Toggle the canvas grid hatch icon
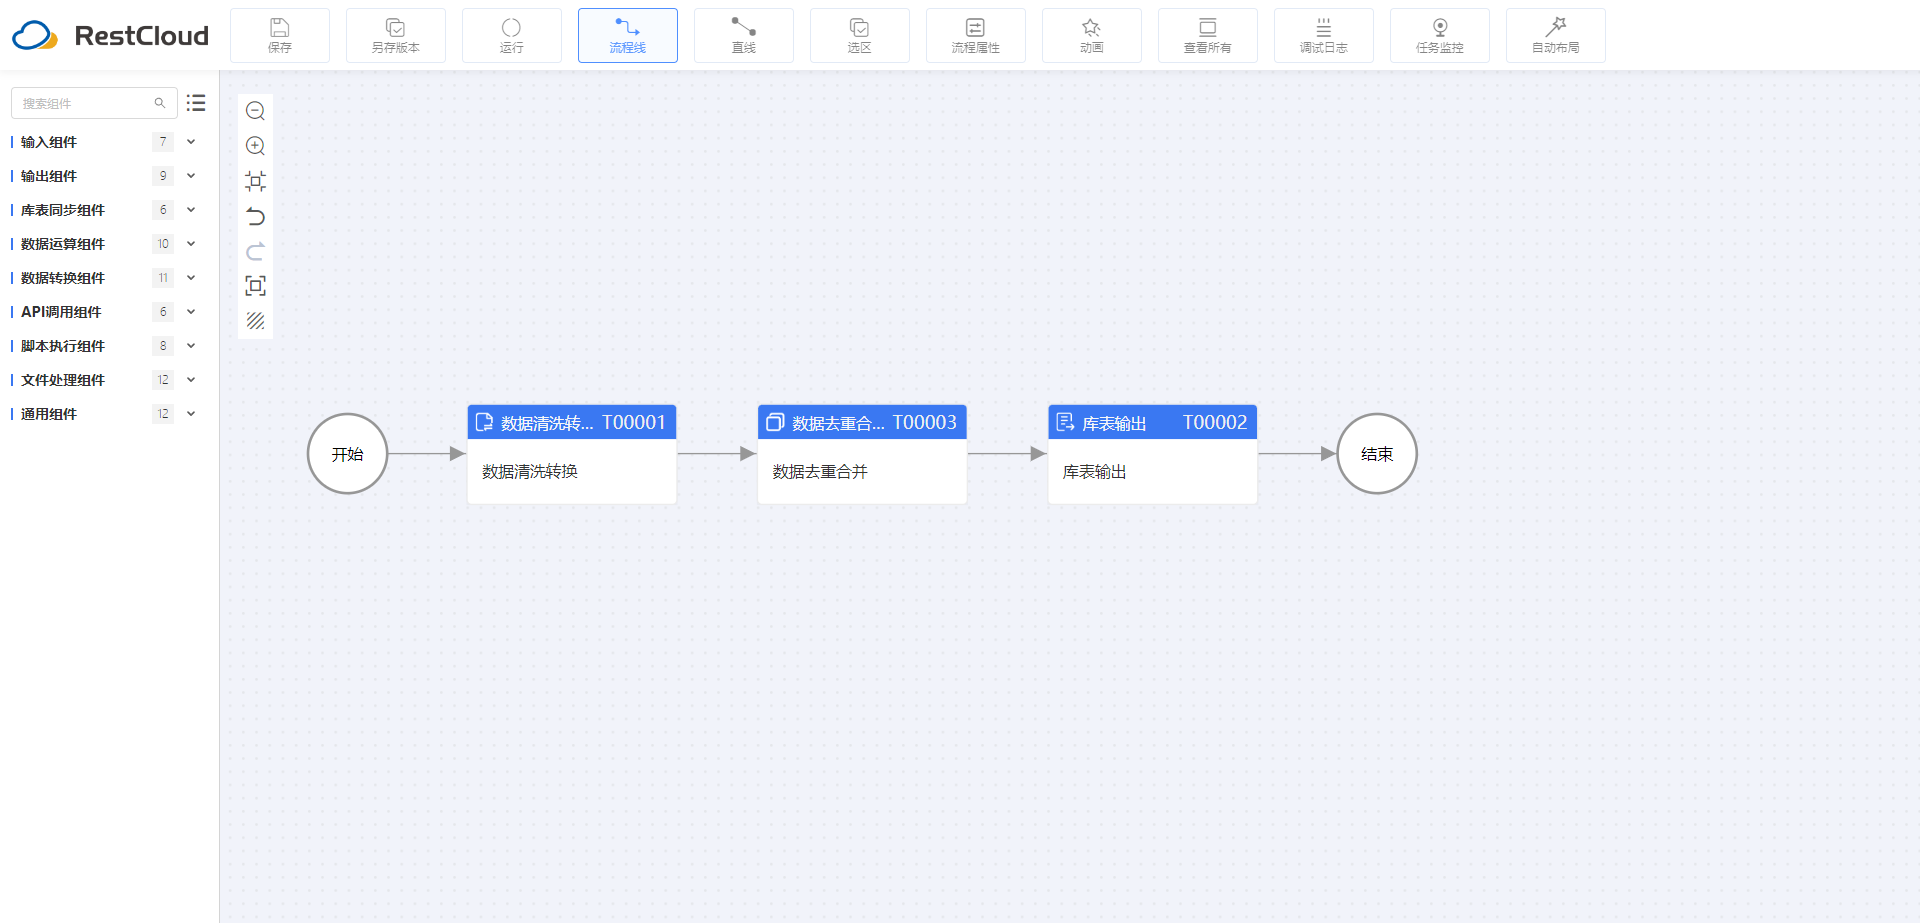 256,321
